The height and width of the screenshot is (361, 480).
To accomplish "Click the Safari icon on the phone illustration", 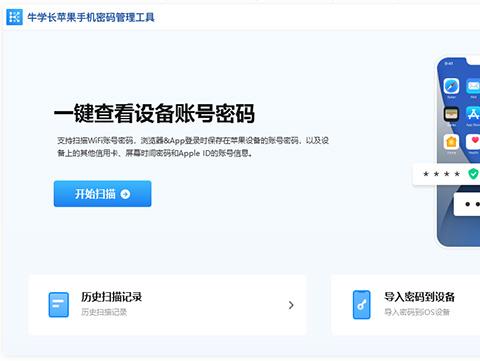I will [x=451, y=86].
